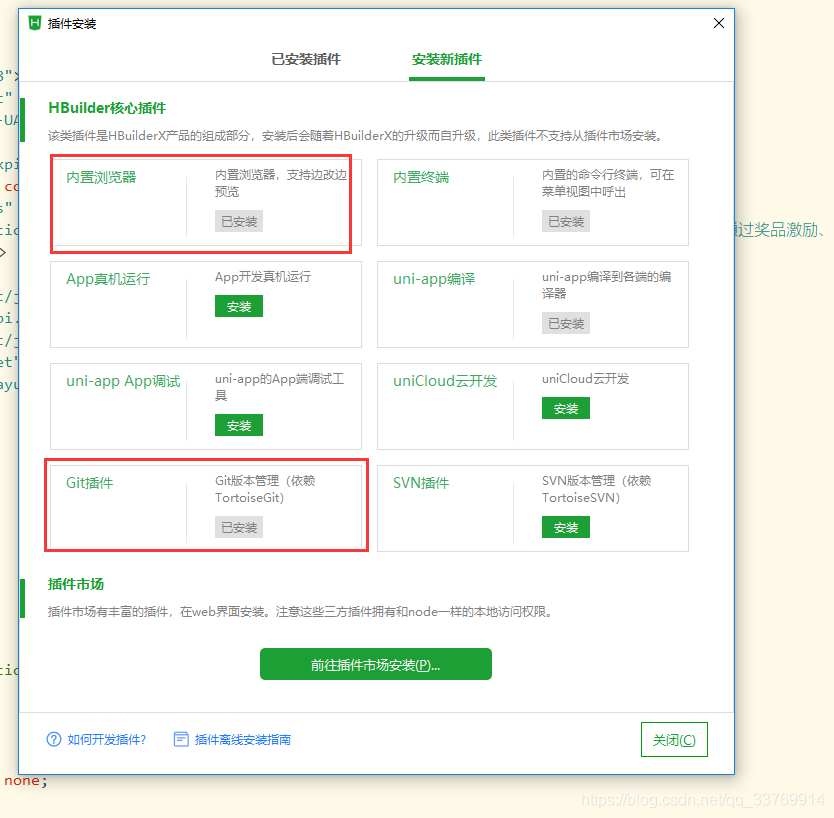Viewport: 834px width, 818px height.
Task: Select the 内置终端 plugin title
Action: click(421, 177)
